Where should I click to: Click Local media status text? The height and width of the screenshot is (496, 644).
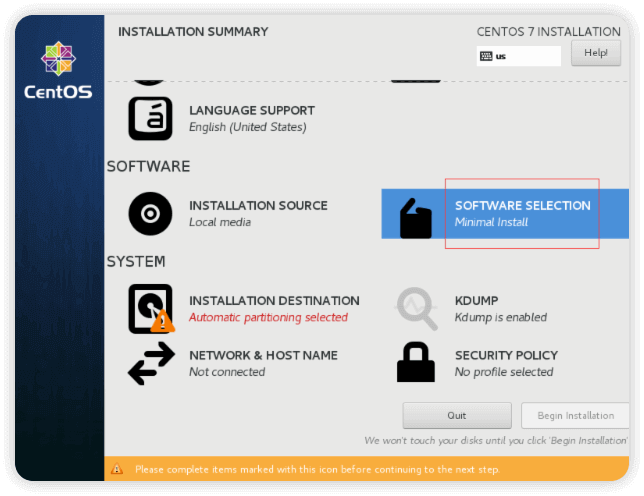point(220,222)
